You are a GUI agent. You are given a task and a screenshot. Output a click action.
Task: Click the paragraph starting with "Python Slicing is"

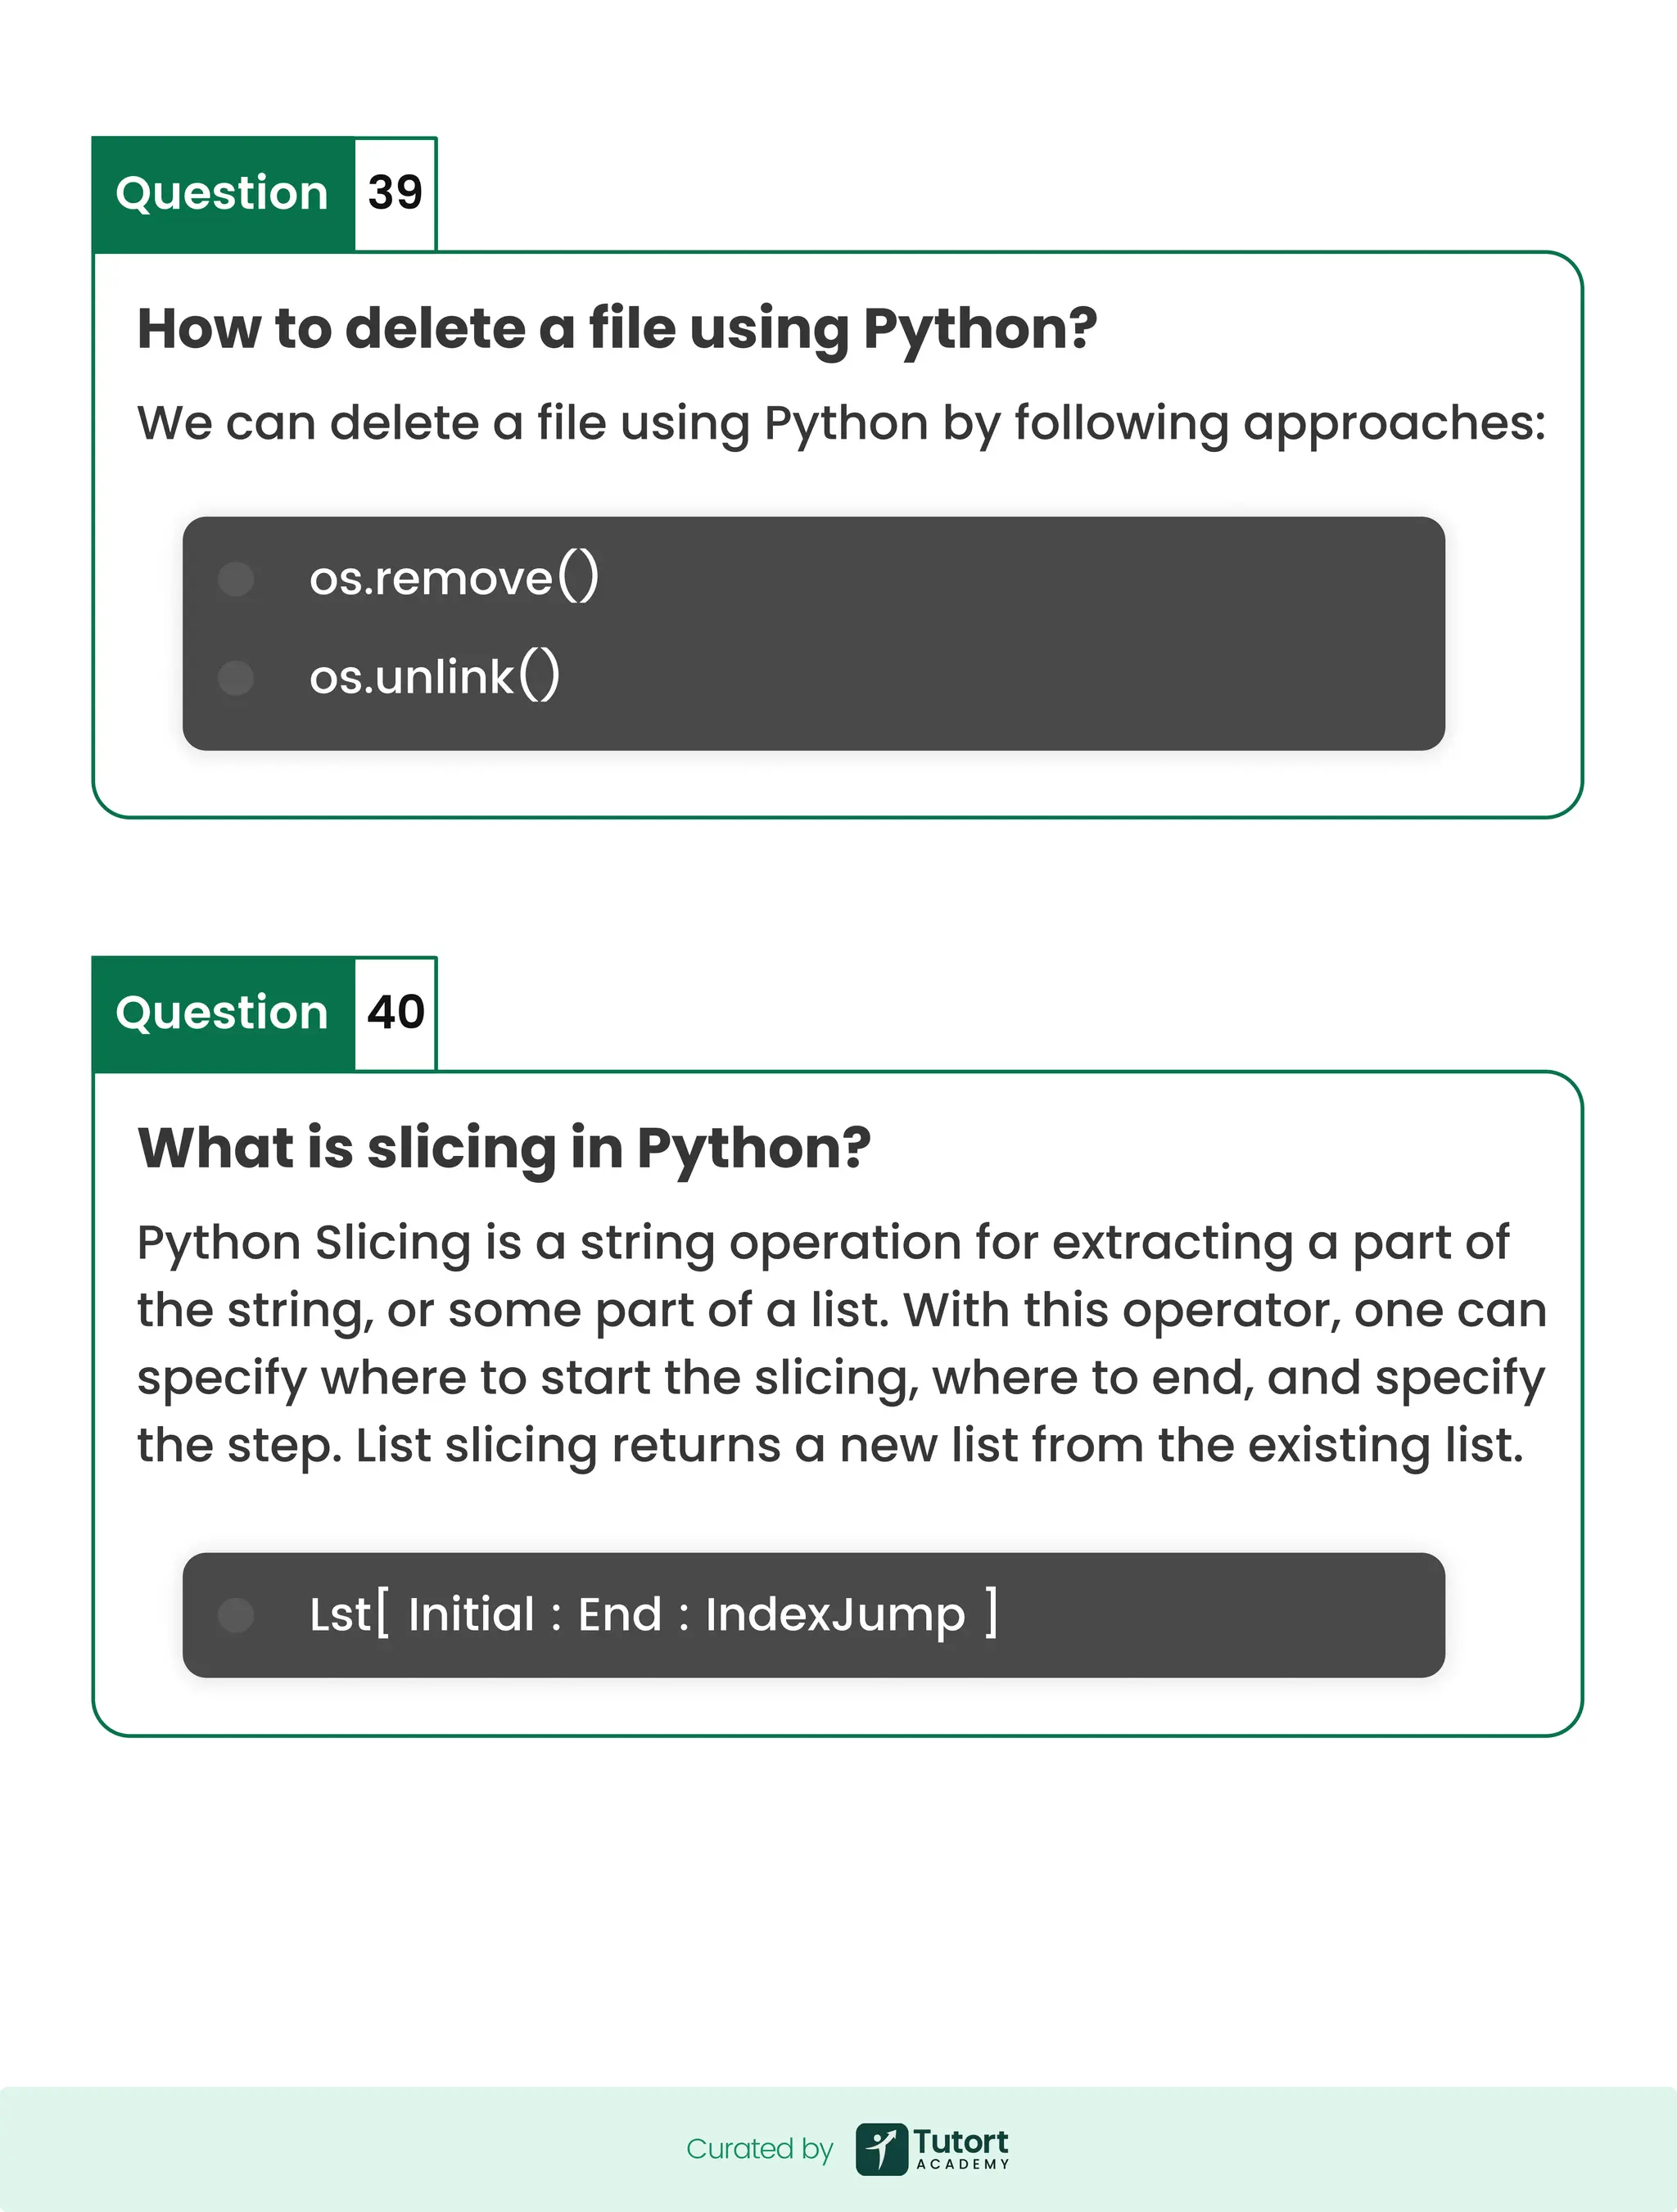pos(841,1343)
